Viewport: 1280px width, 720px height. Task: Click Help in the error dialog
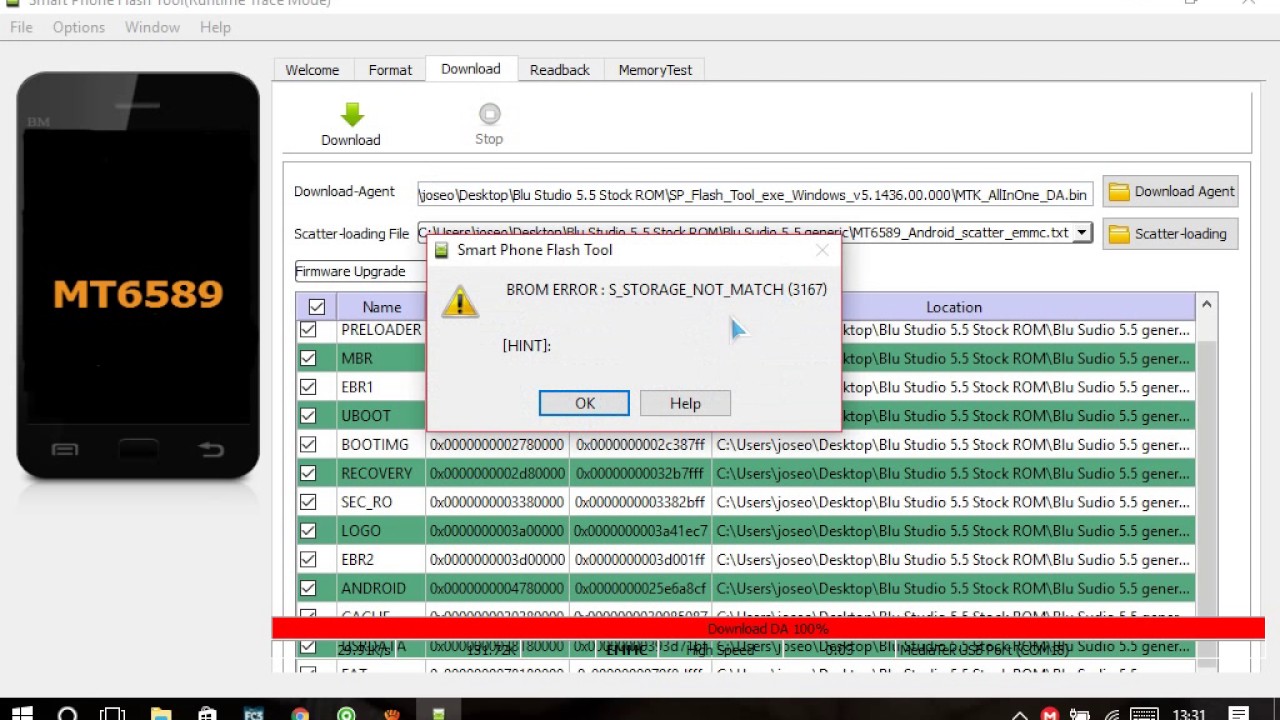coord(685,403)
